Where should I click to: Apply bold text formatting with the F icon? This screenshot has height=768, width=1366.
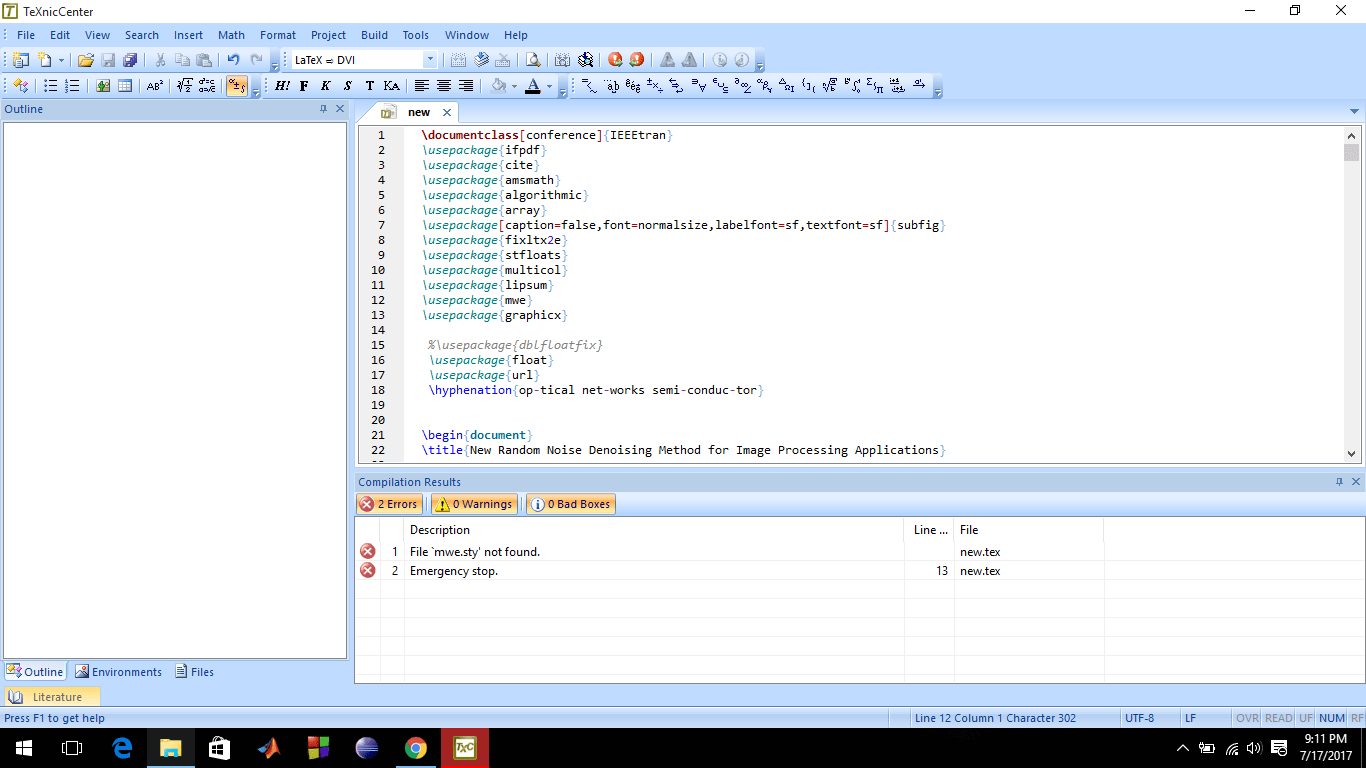click(304, 87)
